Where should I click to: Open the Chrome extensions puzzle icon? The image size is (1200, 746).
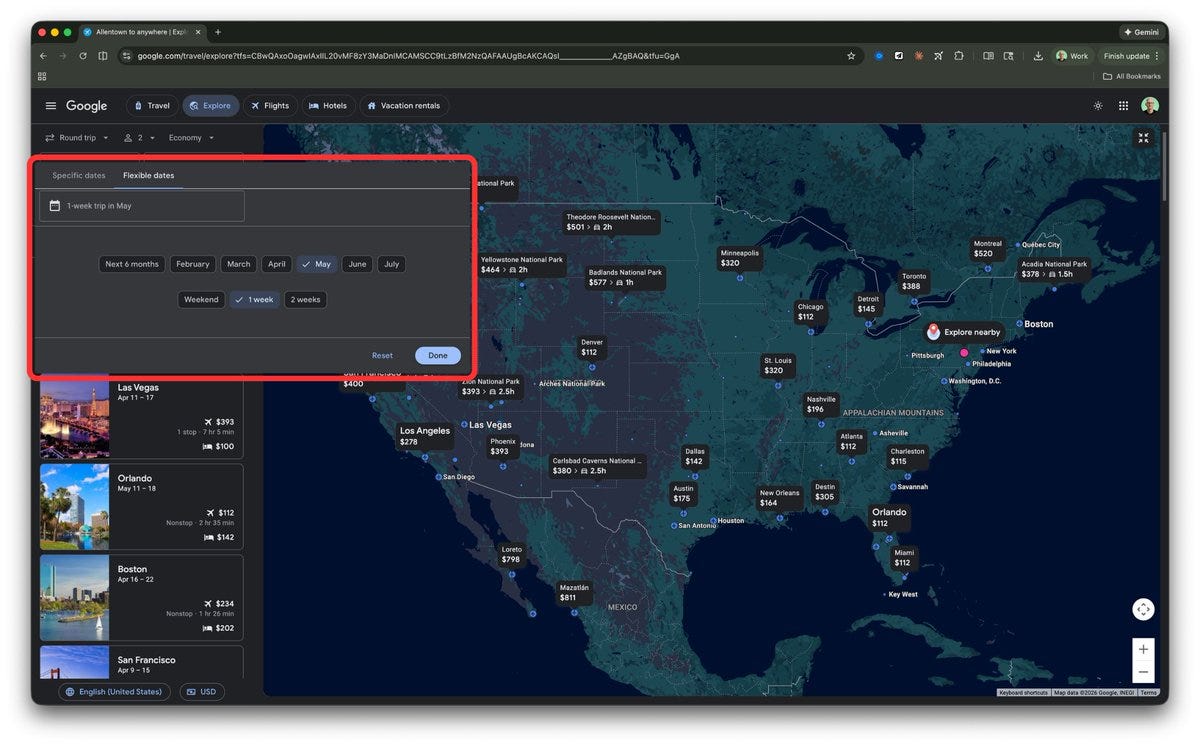[x=959, y=56]
